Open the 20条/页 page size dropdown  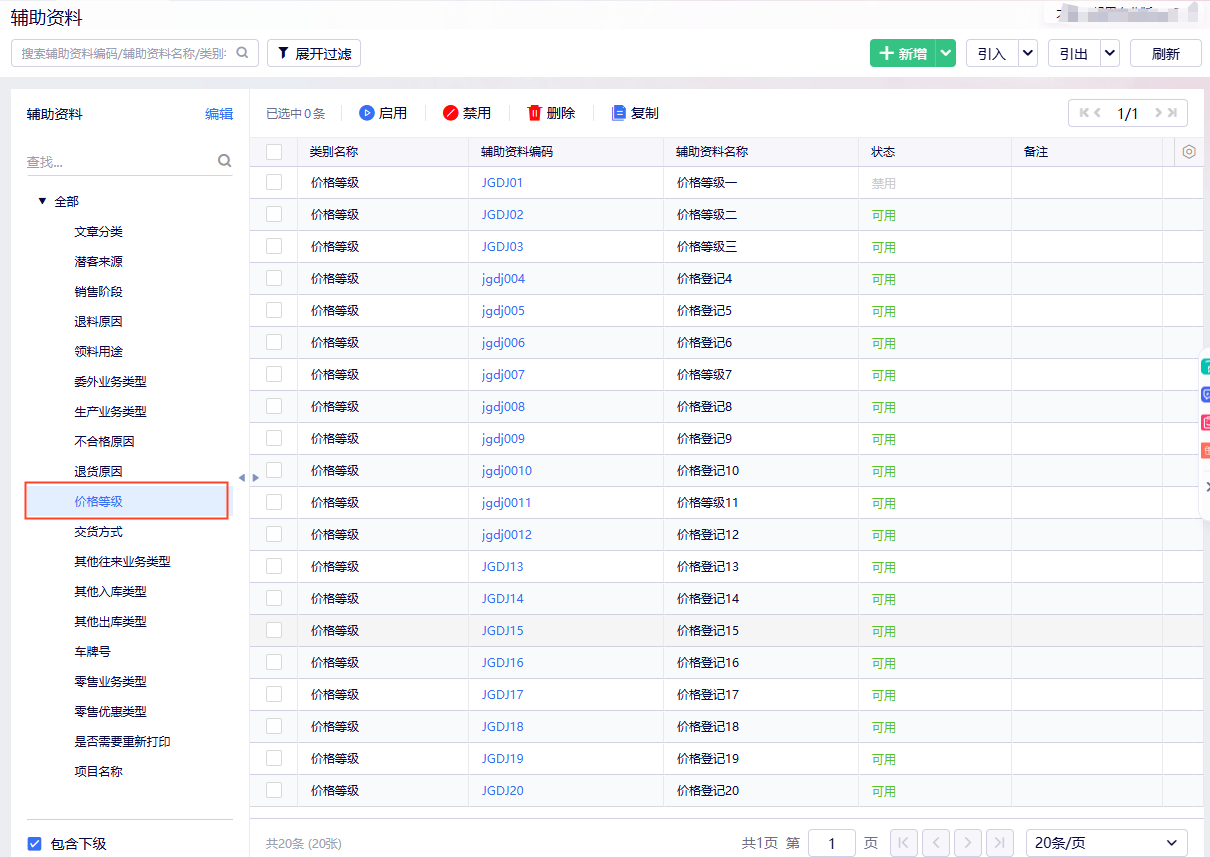click(x=1107, y=843)
